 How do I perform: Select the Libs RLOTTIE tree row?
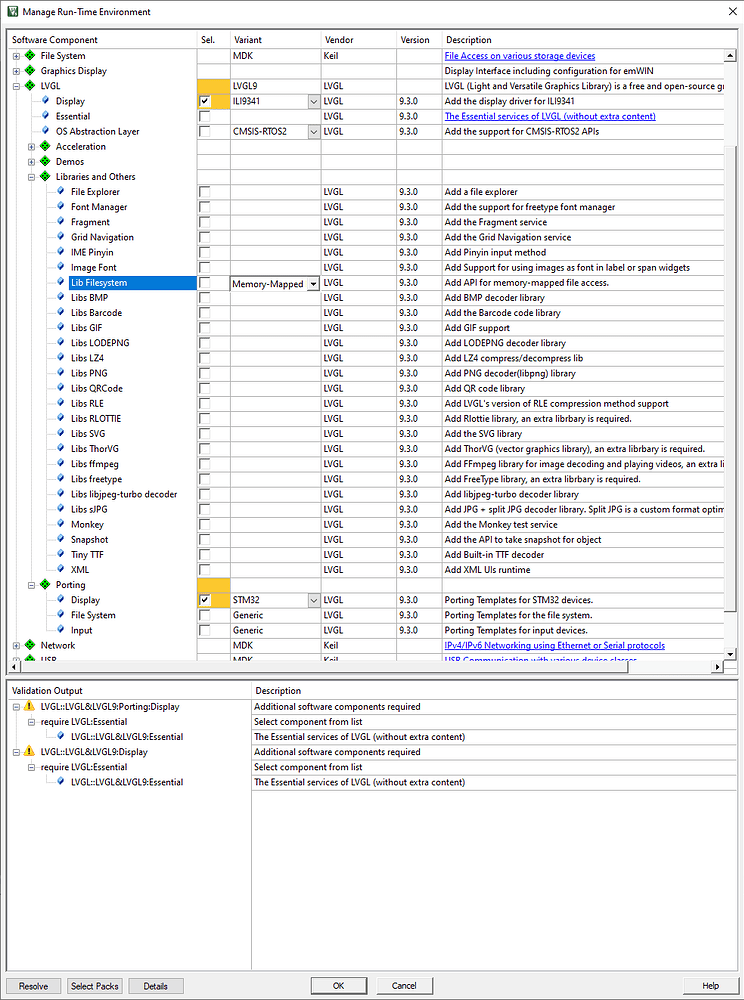(96, 418)
